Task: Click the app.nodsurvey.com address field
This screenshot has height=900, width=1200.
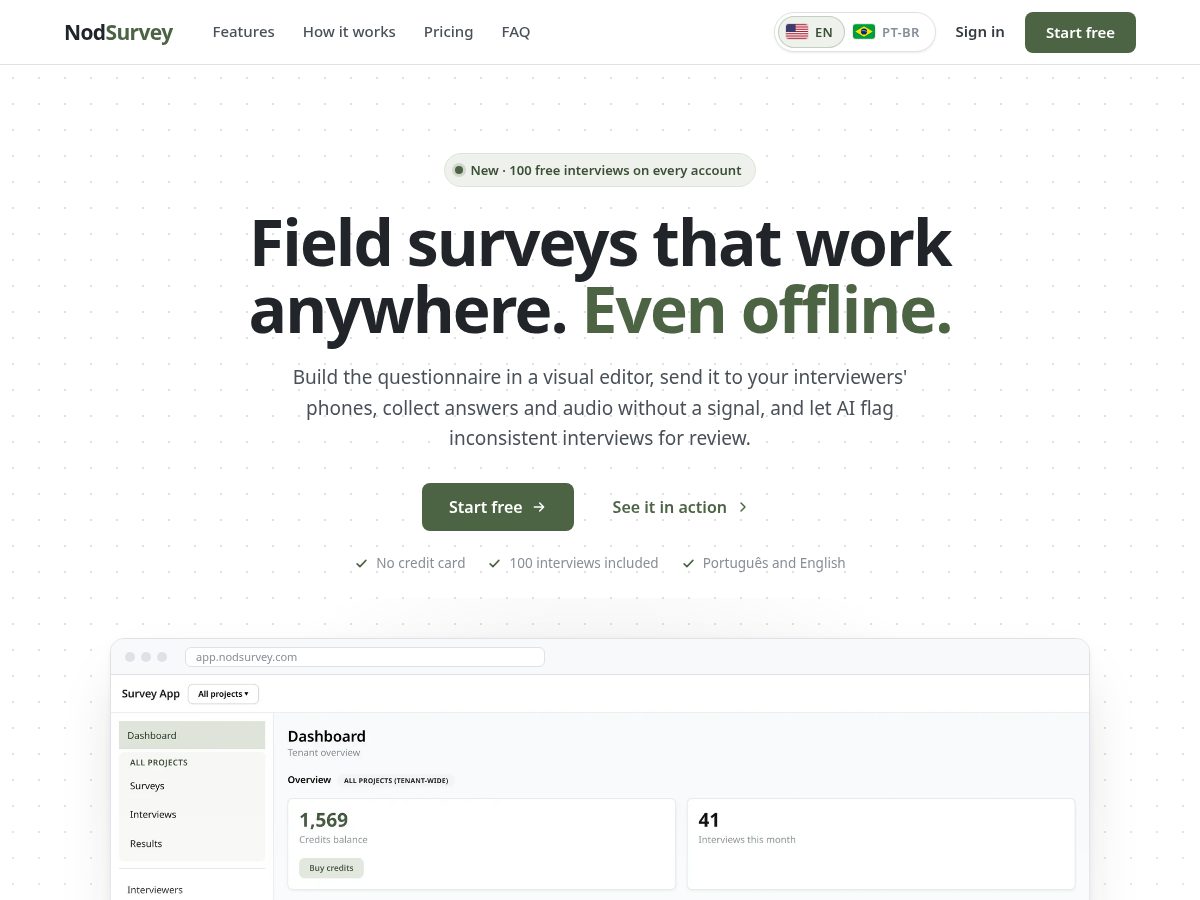Action: tap(365, 657)
